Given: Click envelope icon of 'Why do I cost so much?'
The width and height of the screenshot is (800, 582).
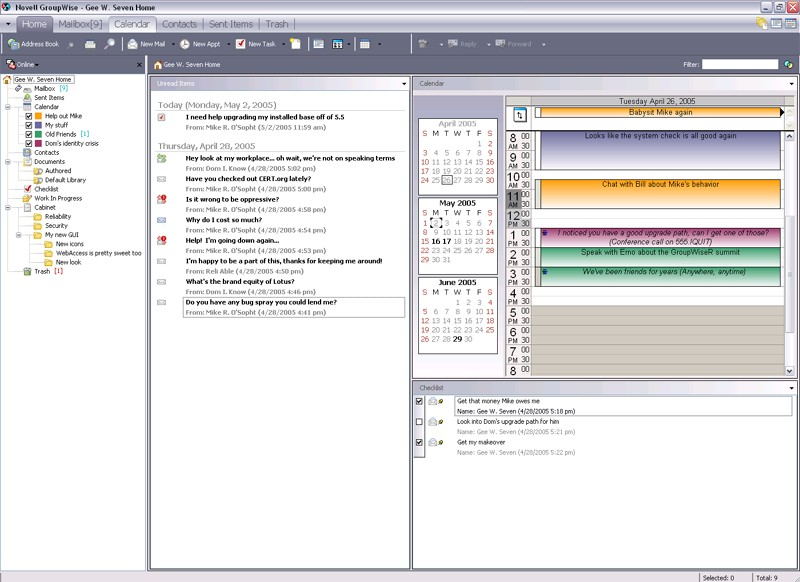Looking at the screenshot, I should coord(162,220).
